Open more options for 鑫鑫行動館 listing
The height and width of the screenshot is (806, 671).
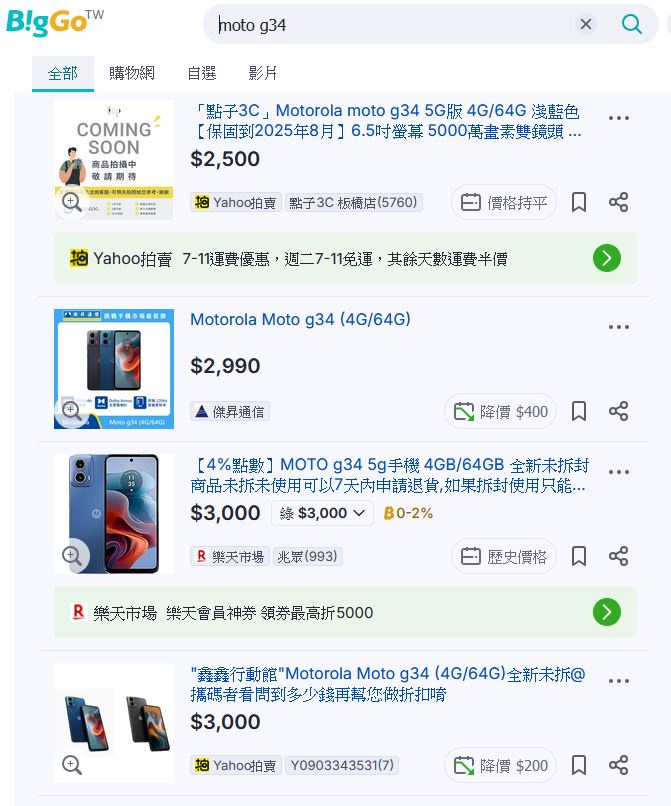(x=619, y=681)
